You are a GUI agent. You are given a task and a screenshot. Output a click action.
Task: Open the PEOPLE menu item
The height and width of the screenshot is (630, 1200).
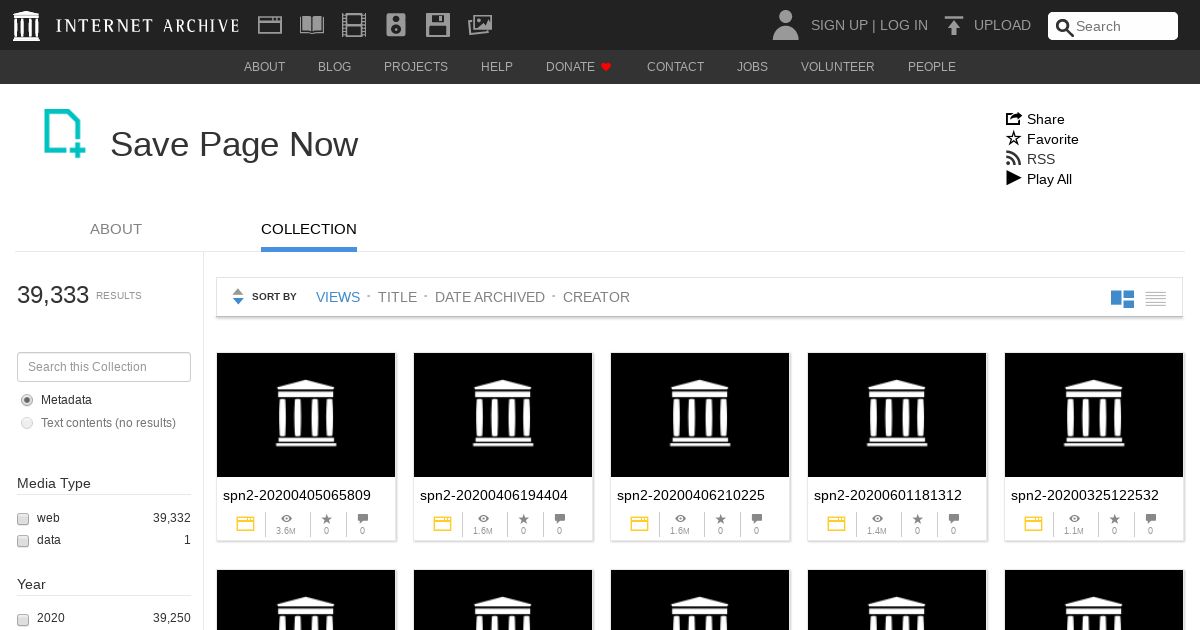(x=932, y=67)
